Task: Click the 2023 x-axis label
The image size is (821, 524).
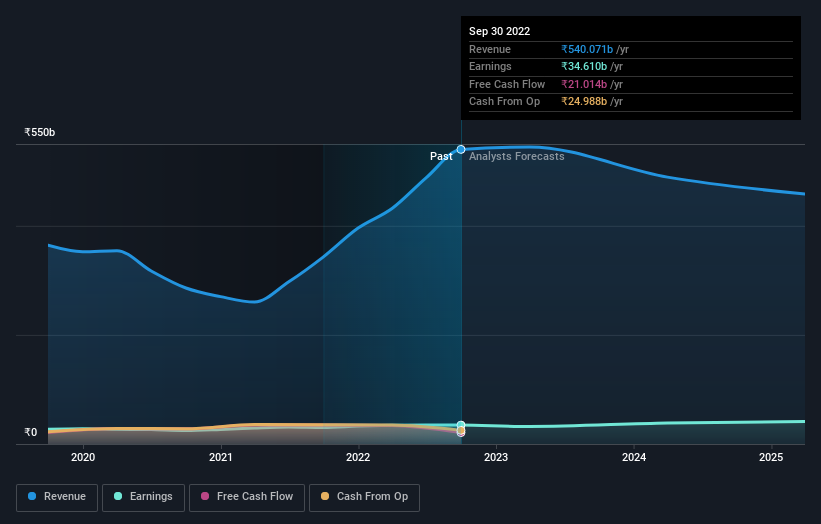Action: 496,458
